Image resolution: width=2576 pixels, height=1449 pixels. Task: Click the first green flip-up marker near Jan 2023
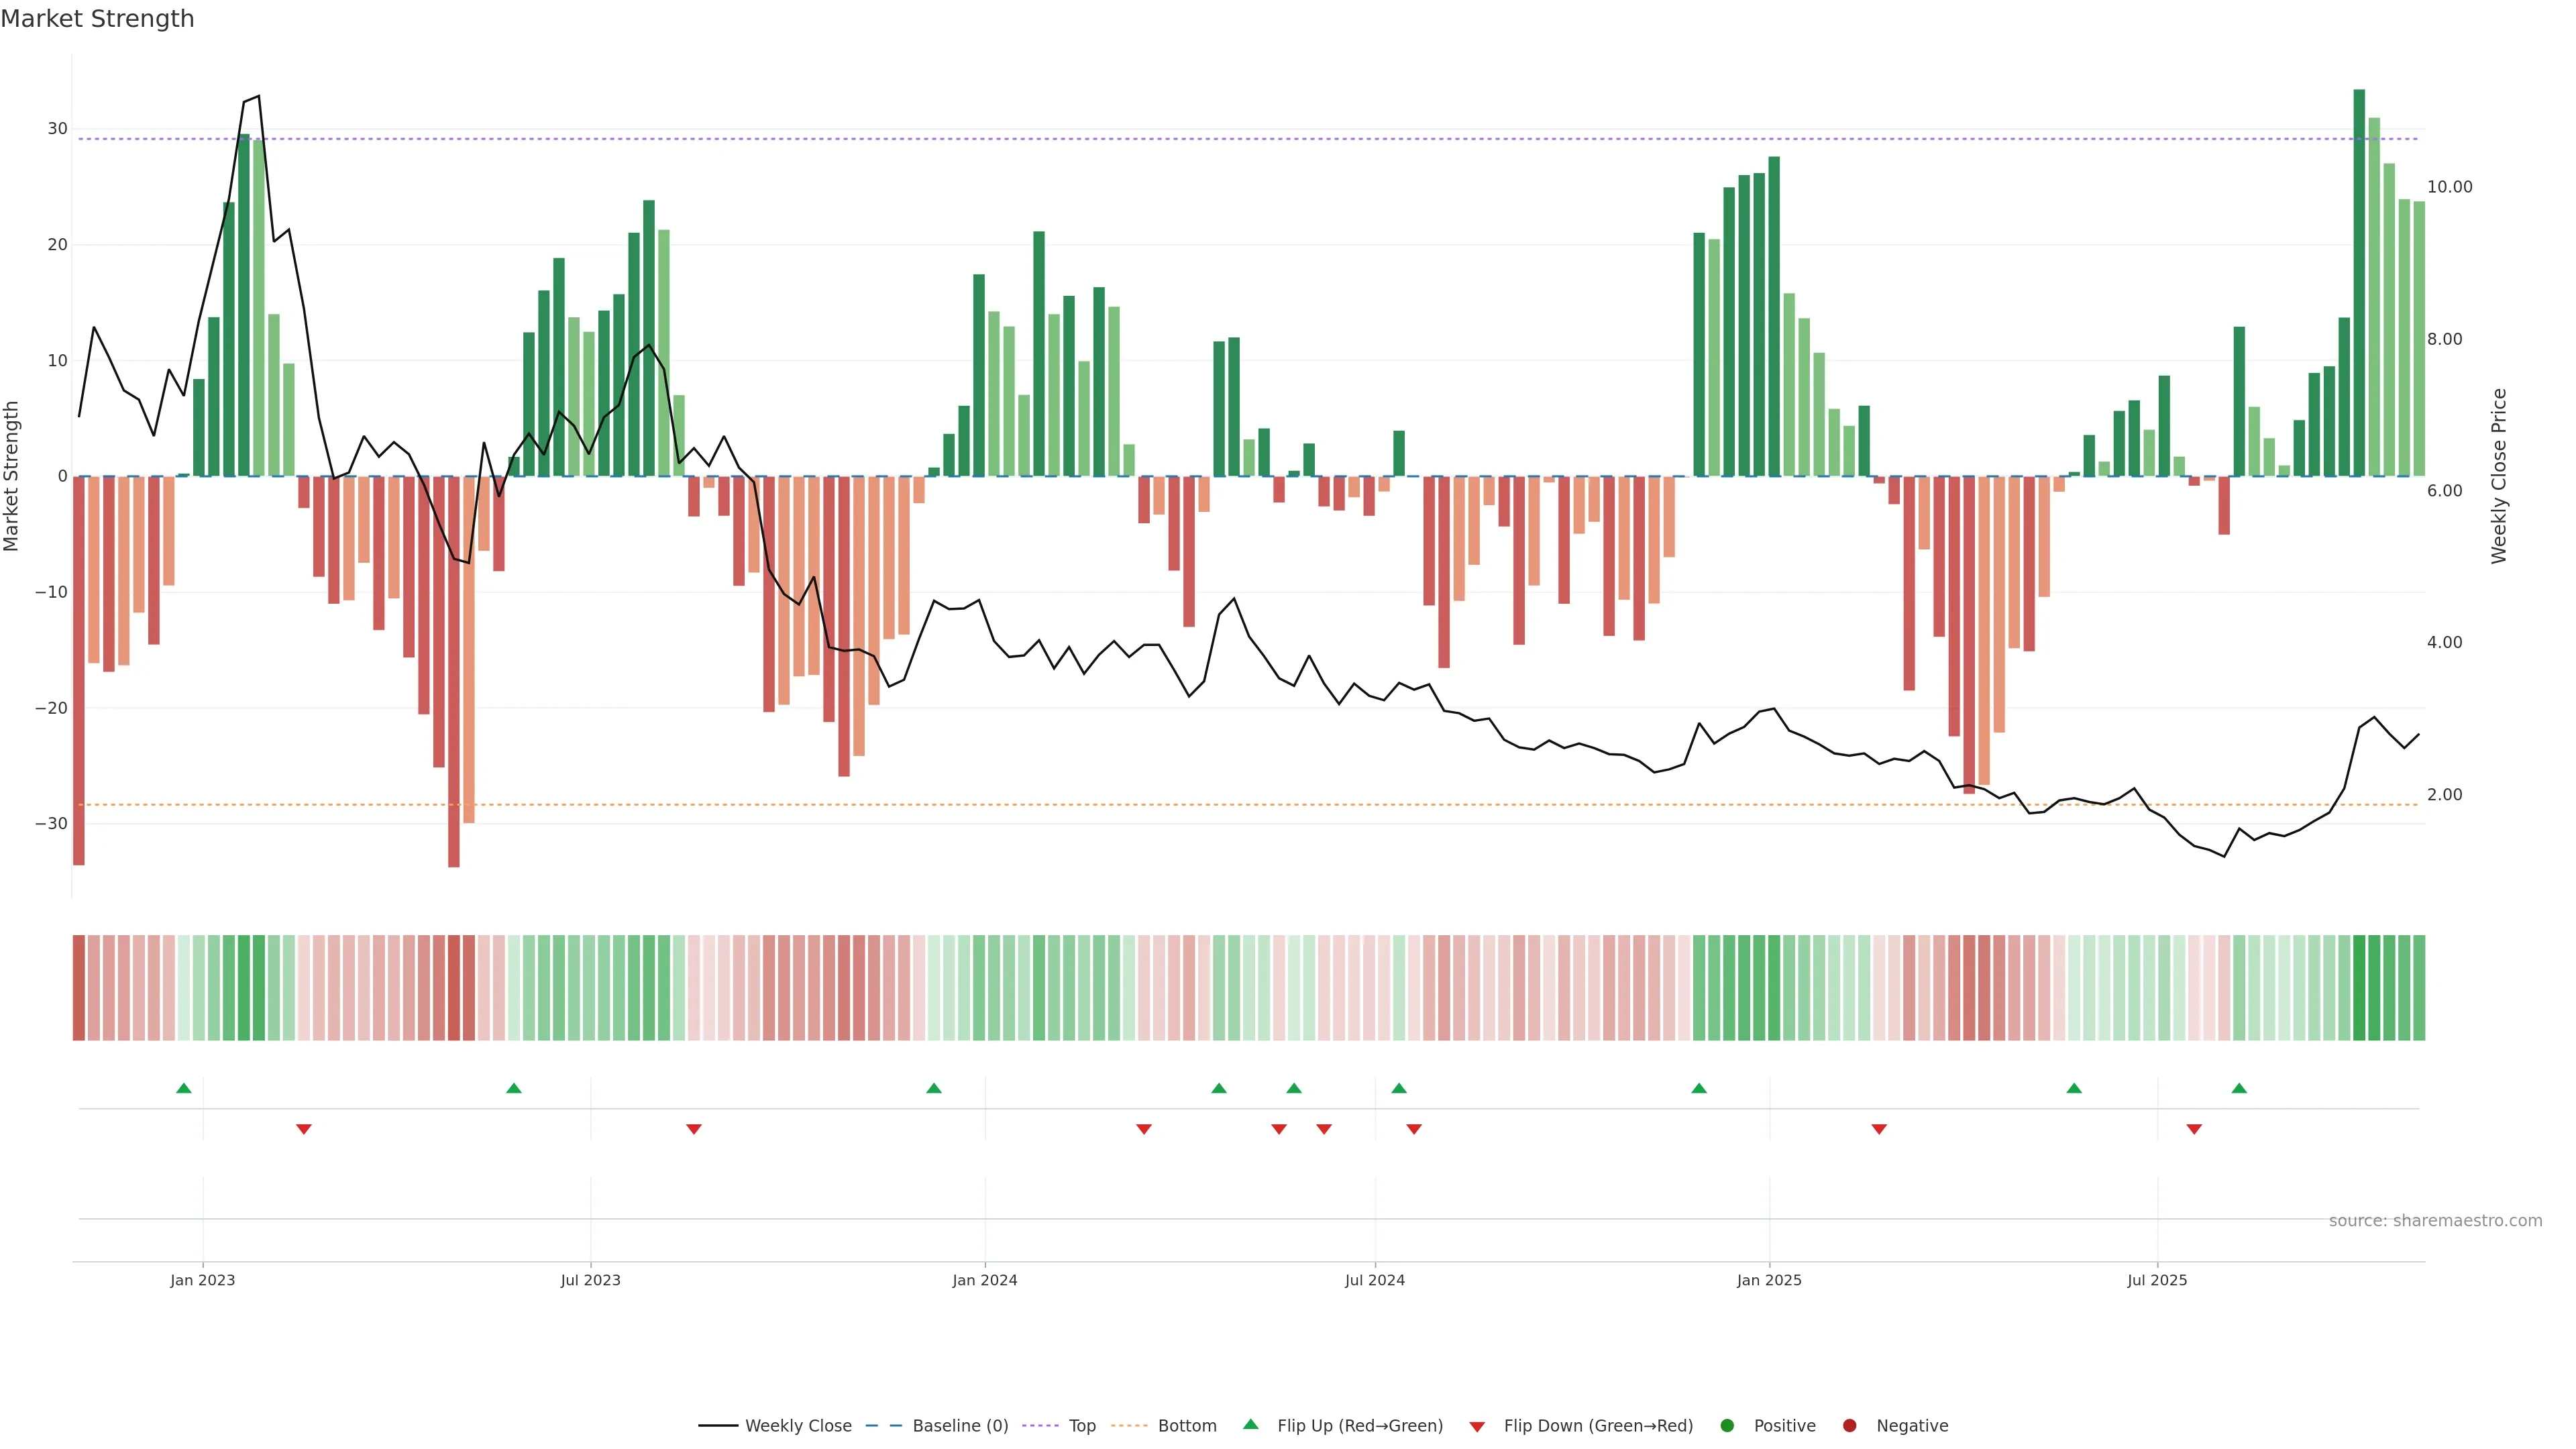click(x=184, y=1088)
